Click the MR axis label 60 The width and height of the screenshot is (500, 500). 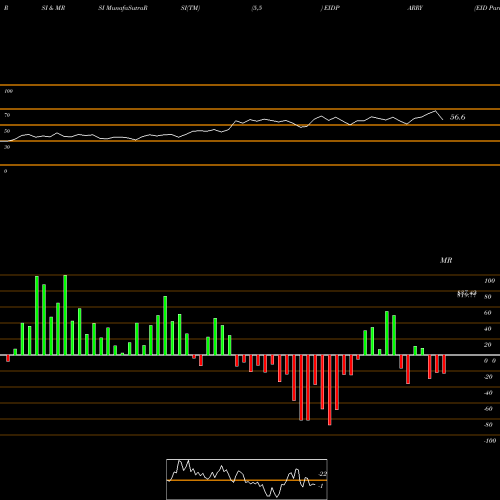click(487, 313)
